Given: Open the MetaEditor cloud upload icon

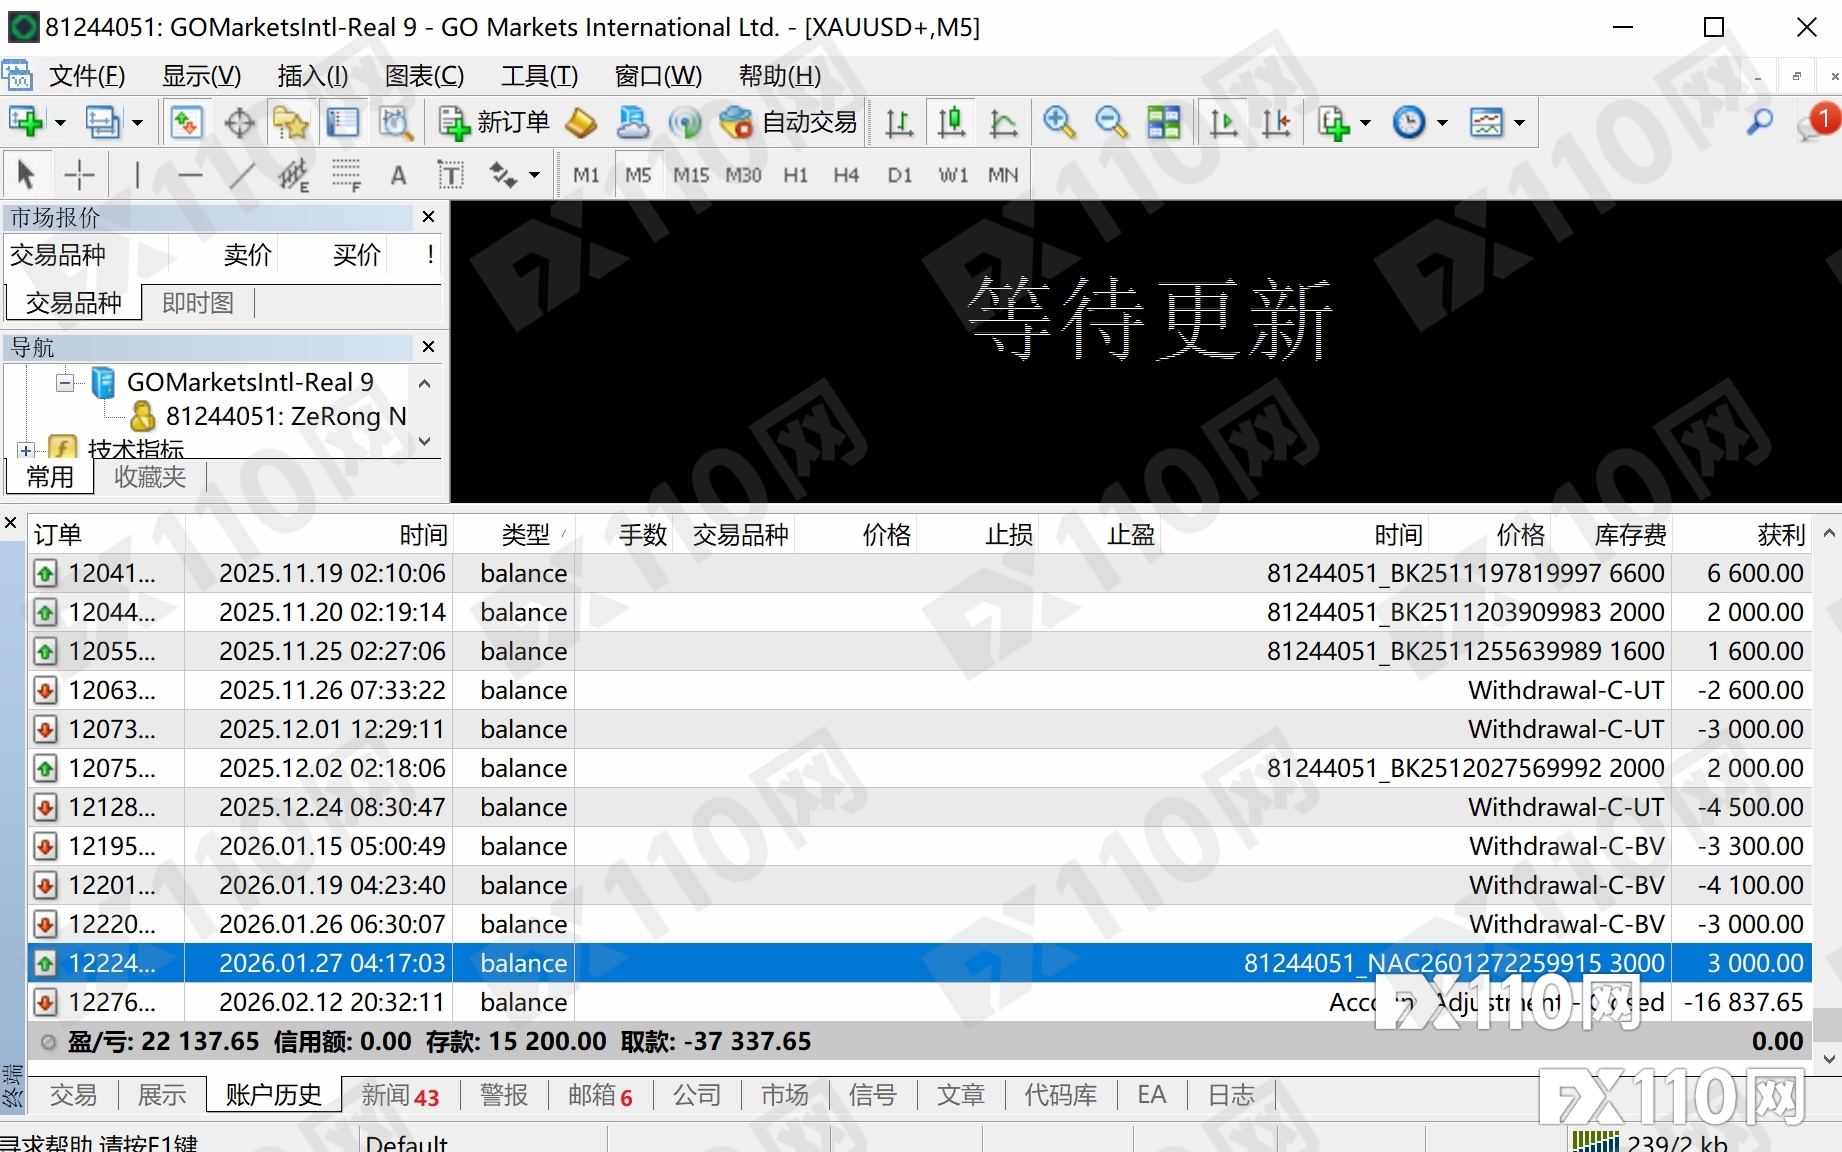Looking at the screenshot, I should [x=632, y=122].
